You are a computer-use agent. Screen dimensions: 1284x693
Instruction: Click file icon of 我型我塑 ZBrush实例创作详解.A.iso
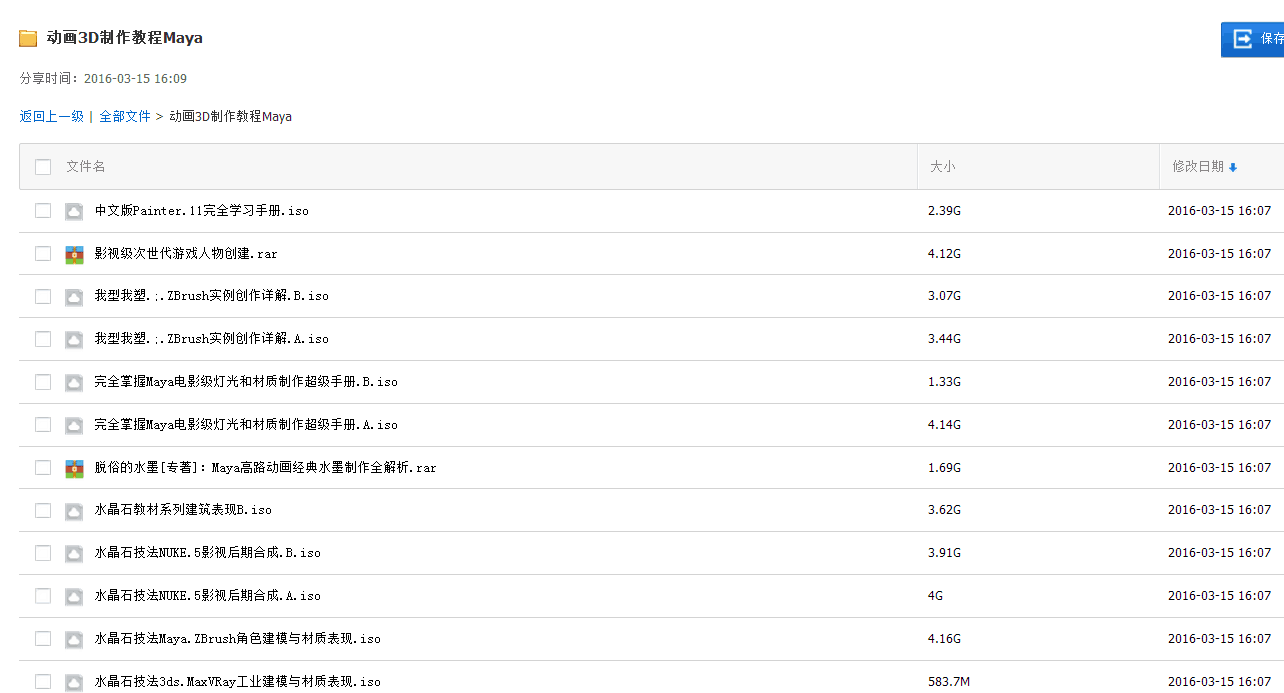74,340
